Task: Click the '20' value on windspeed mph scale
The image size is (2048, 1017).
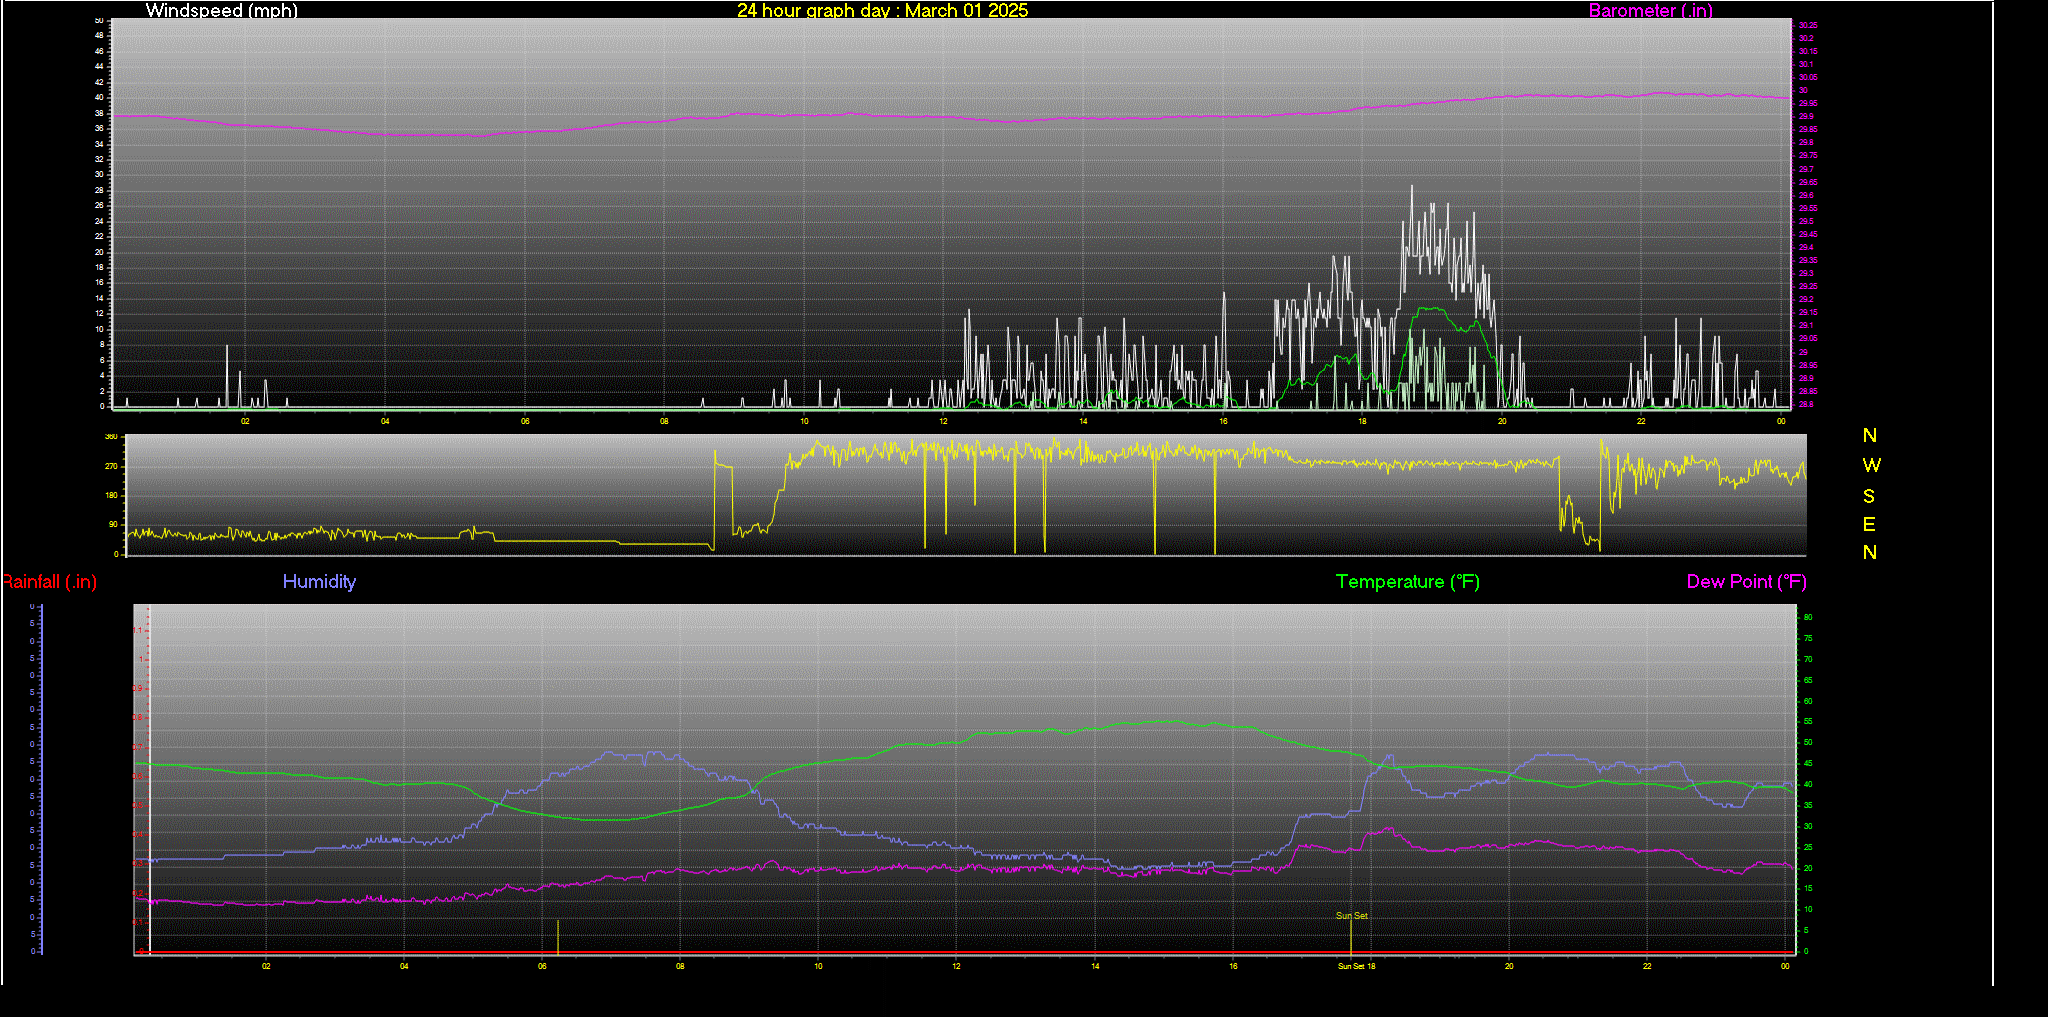Action: click(99, 252)
